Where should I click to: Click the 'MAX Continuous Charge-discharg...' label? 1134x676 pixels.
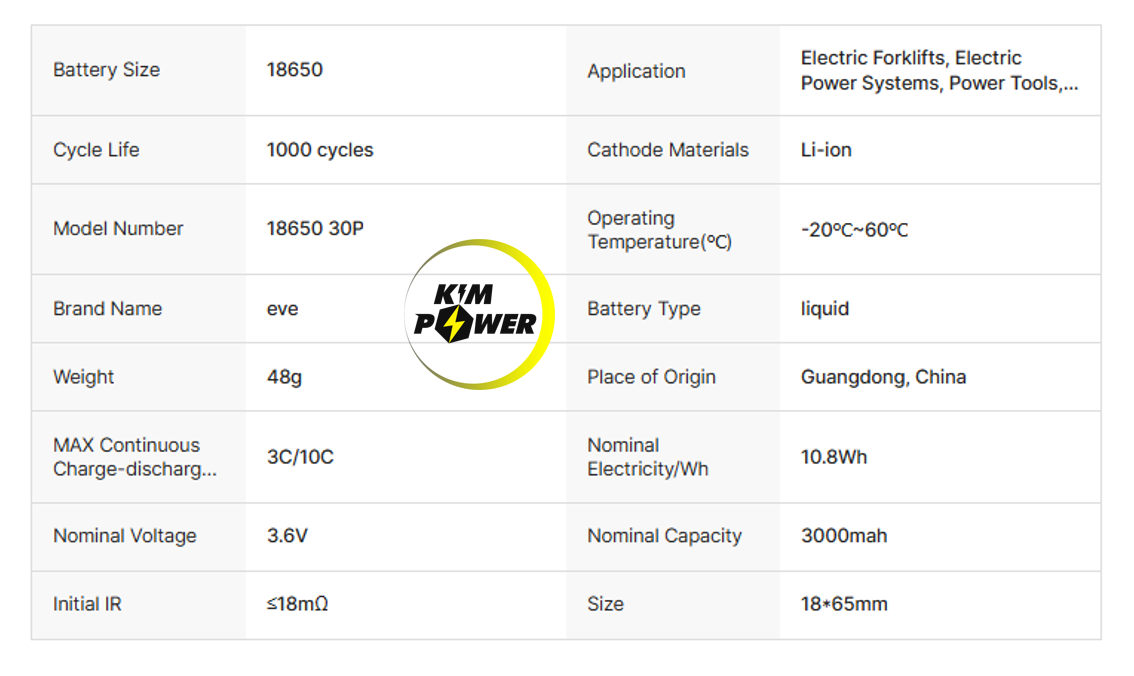[135, 457]
